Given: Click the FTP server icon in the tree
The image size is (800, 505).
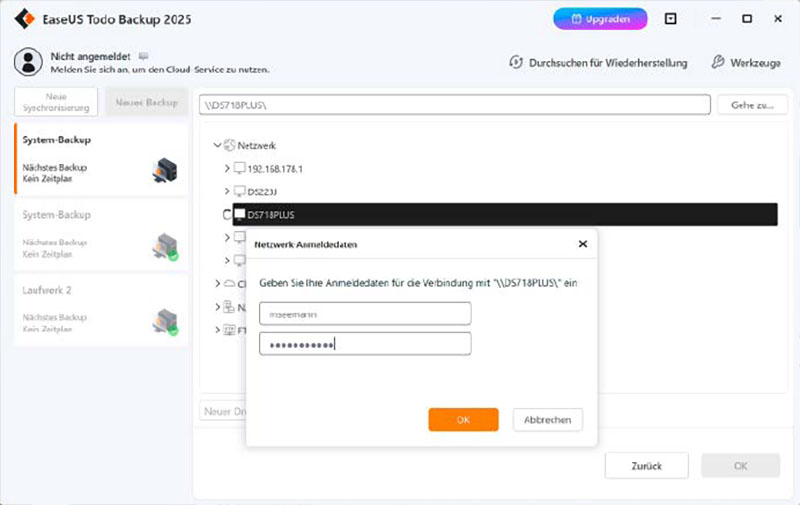Looking at the screenshot, I should pos(230,330).
